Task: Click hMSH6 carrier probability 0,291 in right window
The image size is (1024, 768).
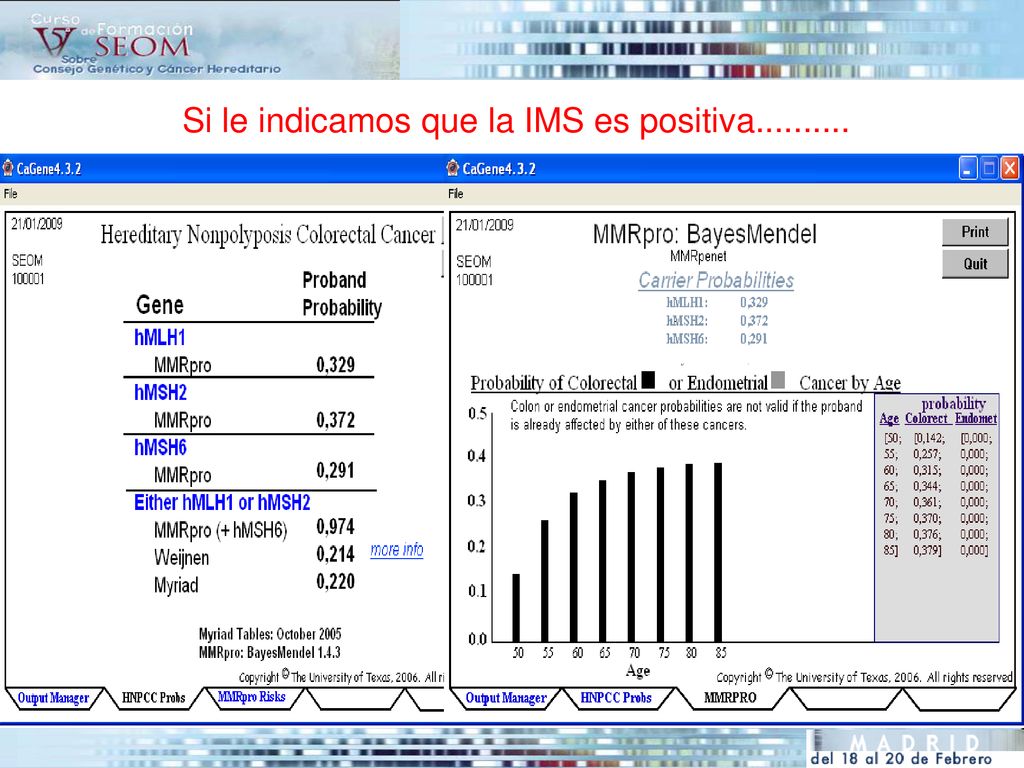Action: 754,339
